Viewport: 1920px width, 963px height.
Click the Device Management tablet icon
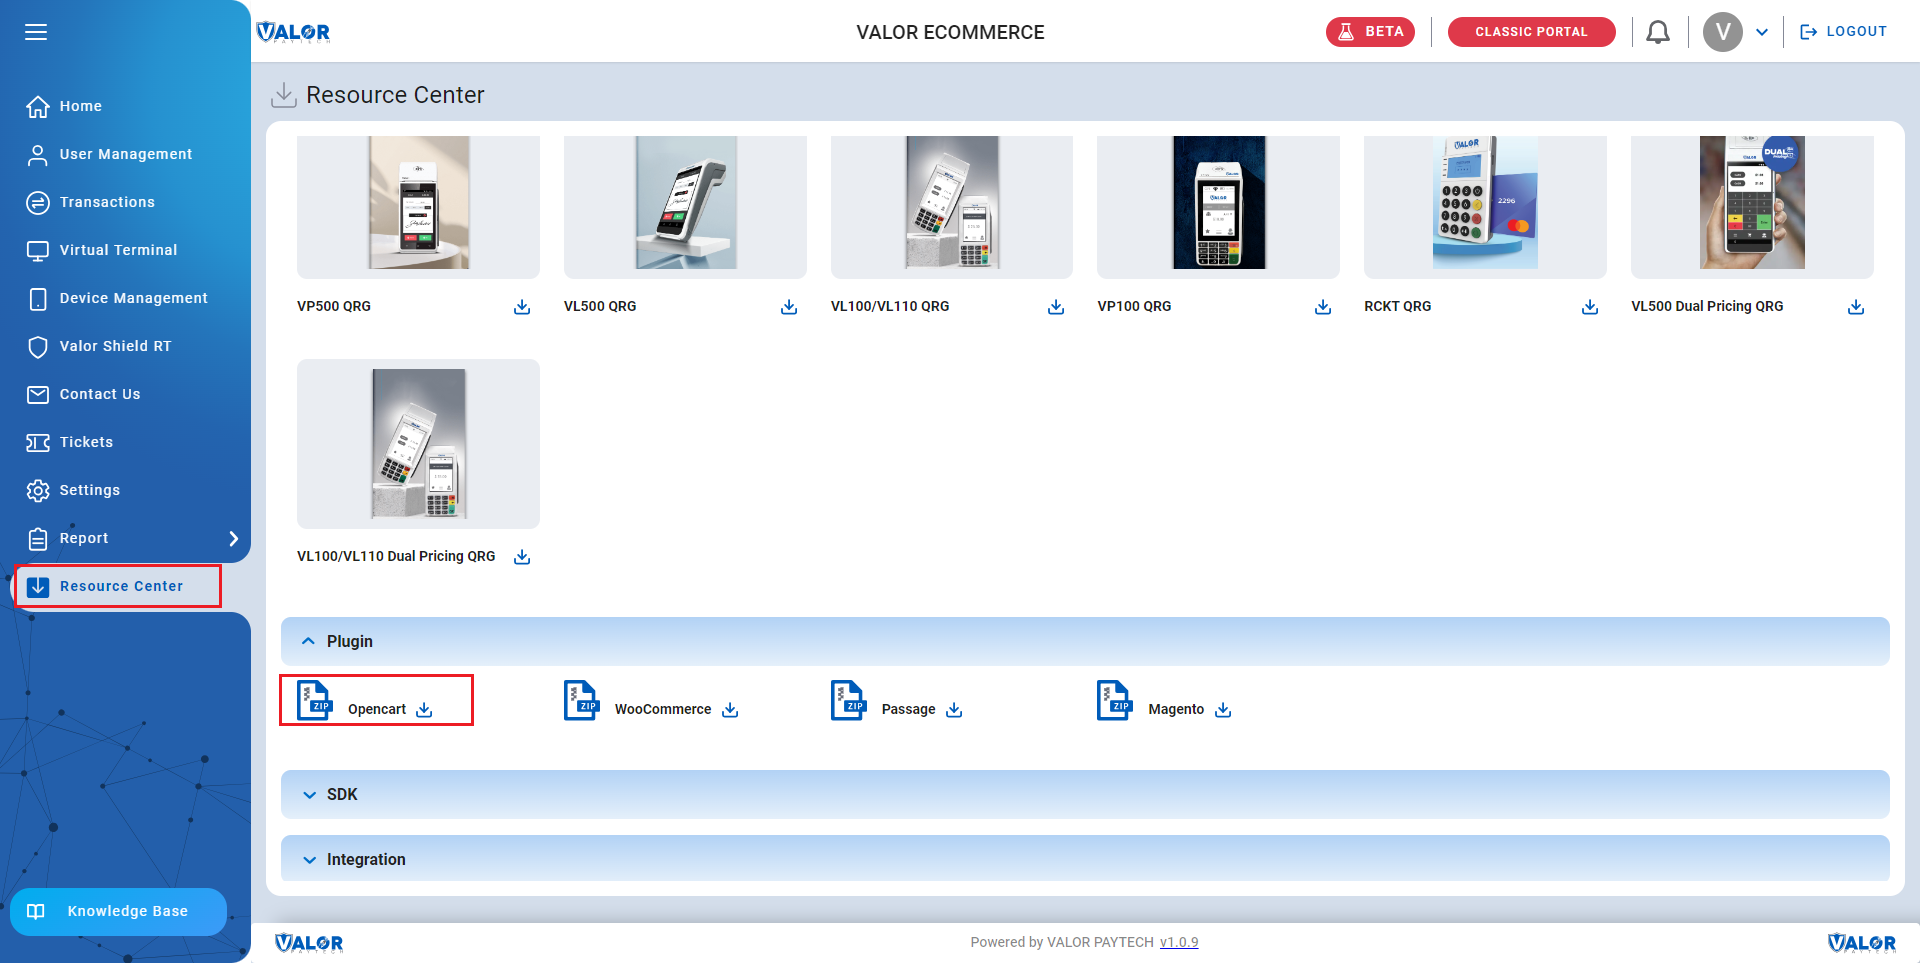click(x=38, y=298)
